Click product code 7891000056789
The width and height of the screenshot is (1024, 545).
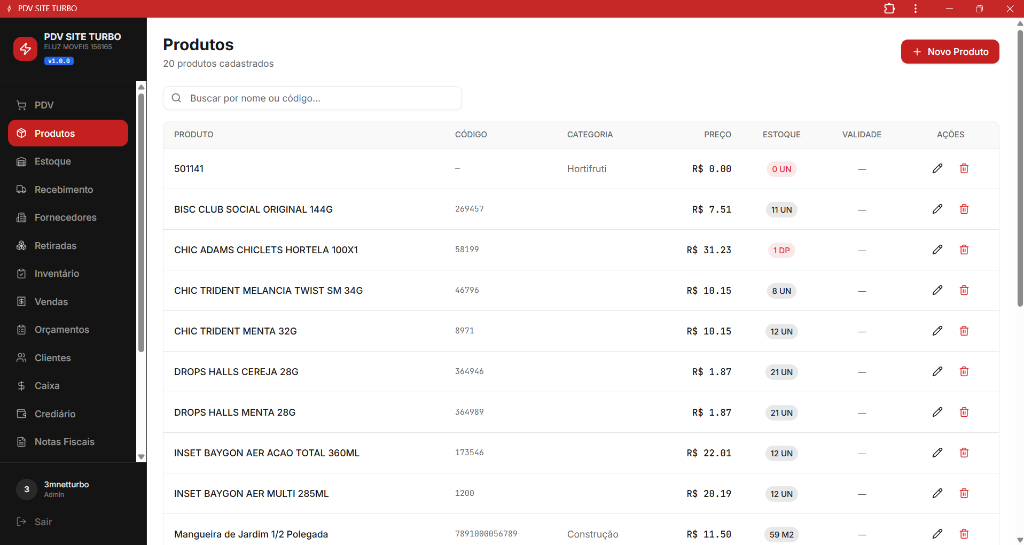(x=486, y=533)
